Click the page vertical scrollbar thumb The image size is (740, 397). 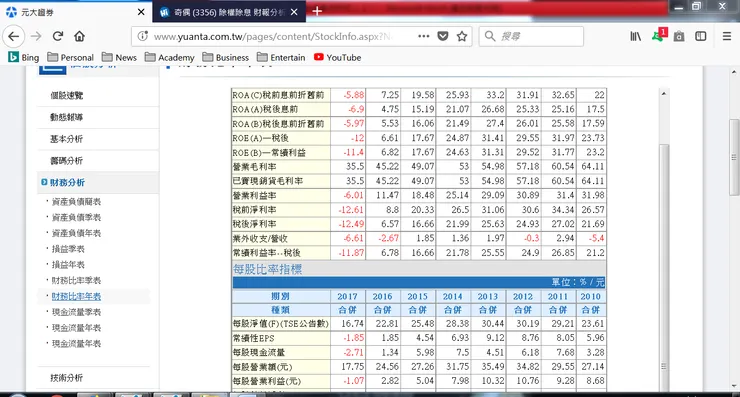click(x=734, y=156)
